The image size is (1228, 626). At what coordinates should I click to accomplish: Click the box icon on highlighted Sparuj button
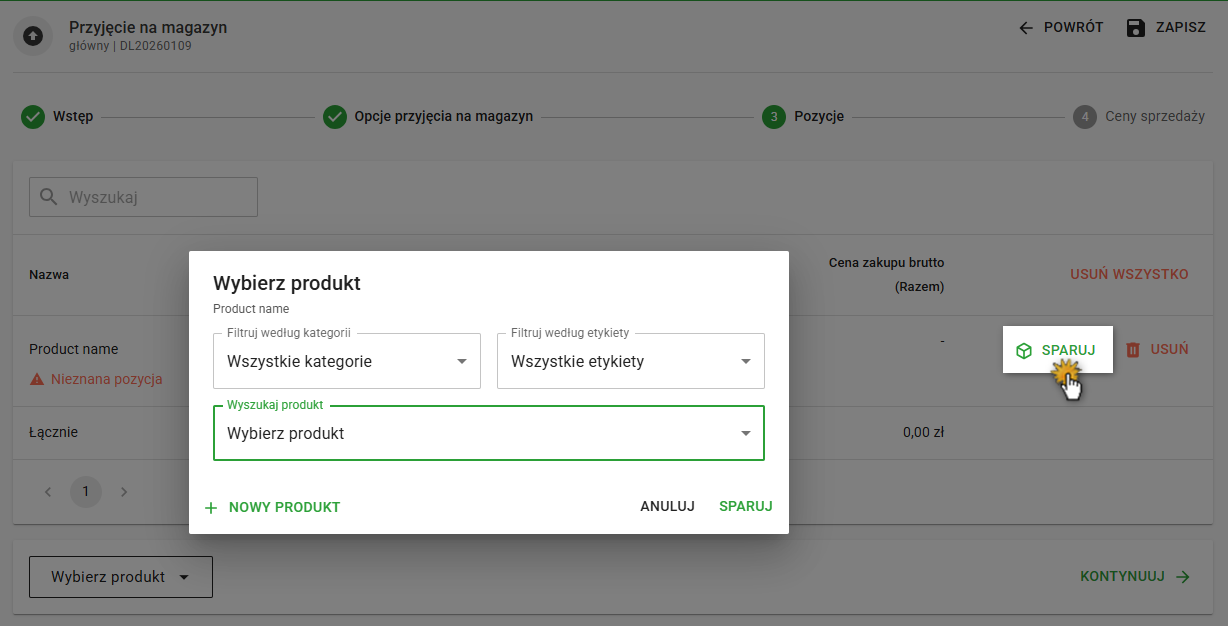pos(1024,351)
